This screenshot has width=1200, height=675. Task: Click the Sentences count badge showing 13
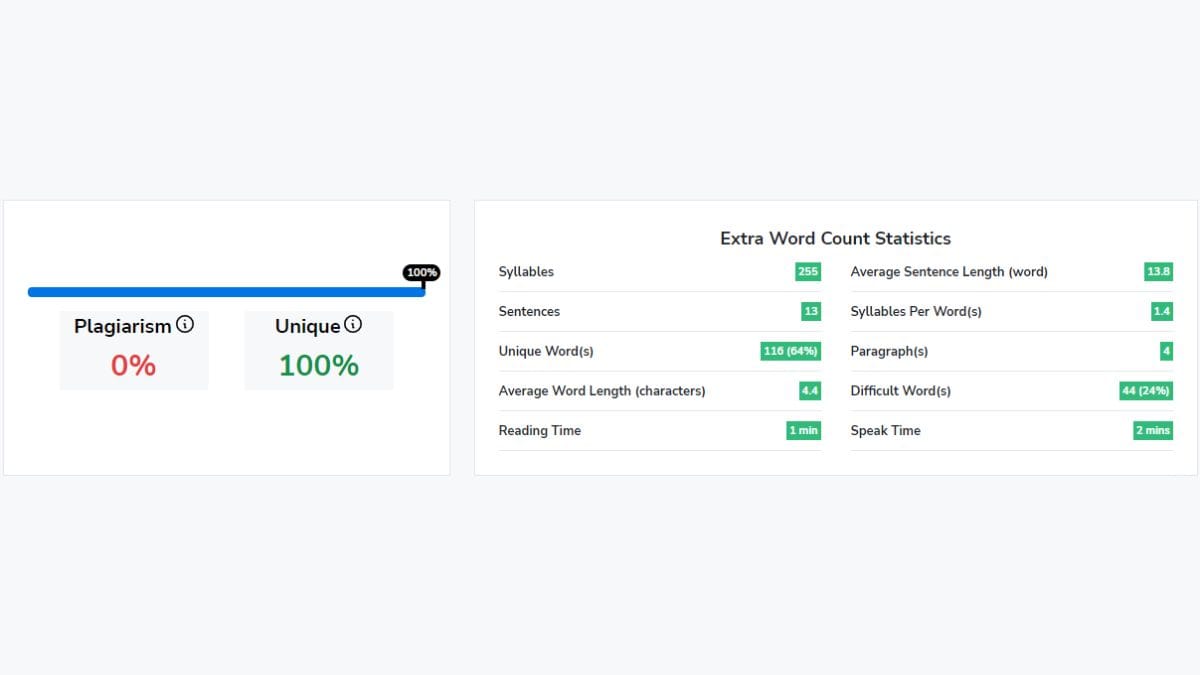808,311
